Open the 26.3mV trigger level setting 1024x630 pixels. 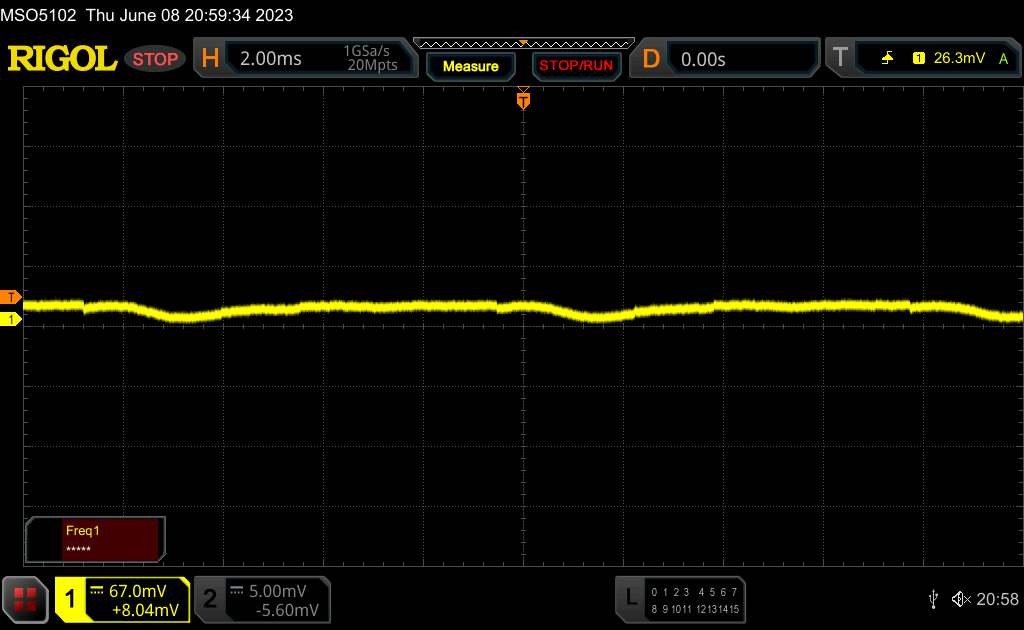coord(956,58)
